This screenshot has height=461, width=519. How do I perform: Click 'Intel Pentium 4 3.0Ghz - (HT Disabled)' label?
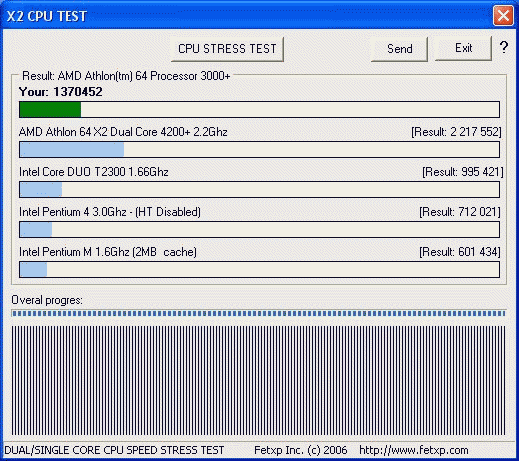pyautogui.click(x=110, y=212)
